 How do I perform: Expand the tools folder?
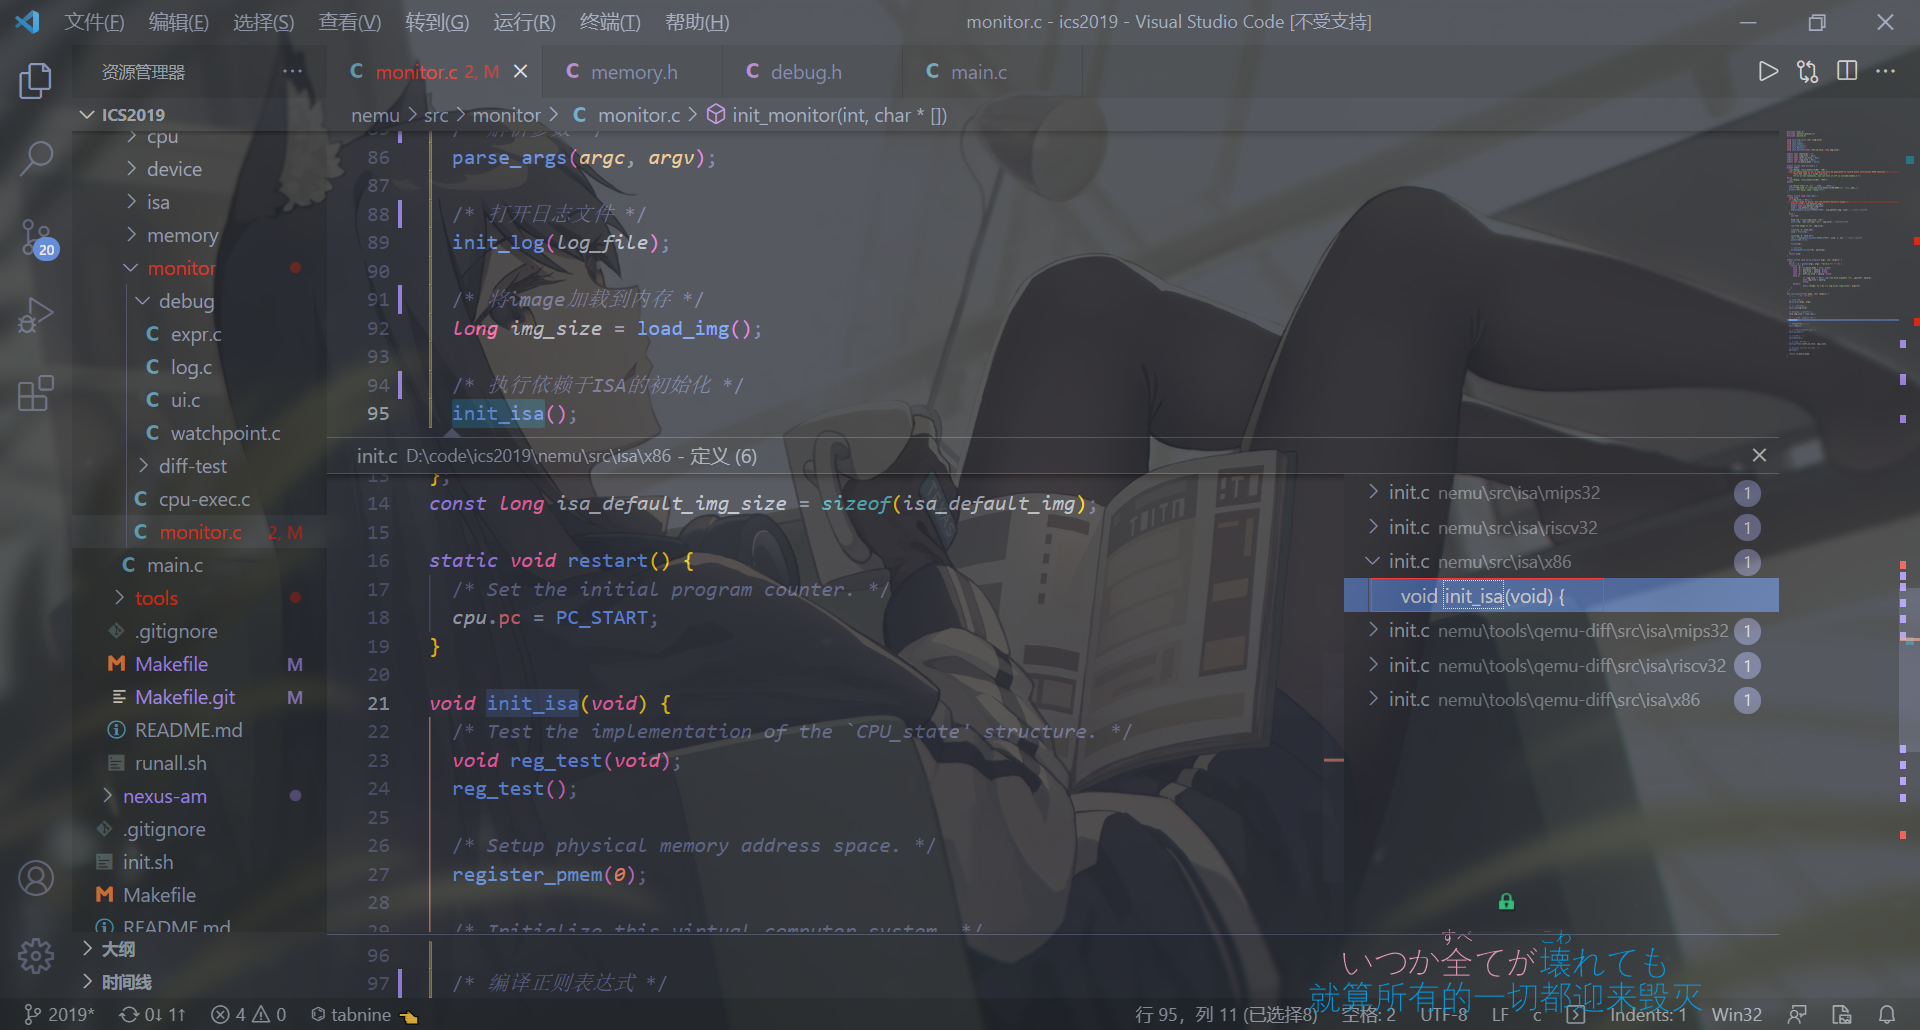[x=200, y=598]
